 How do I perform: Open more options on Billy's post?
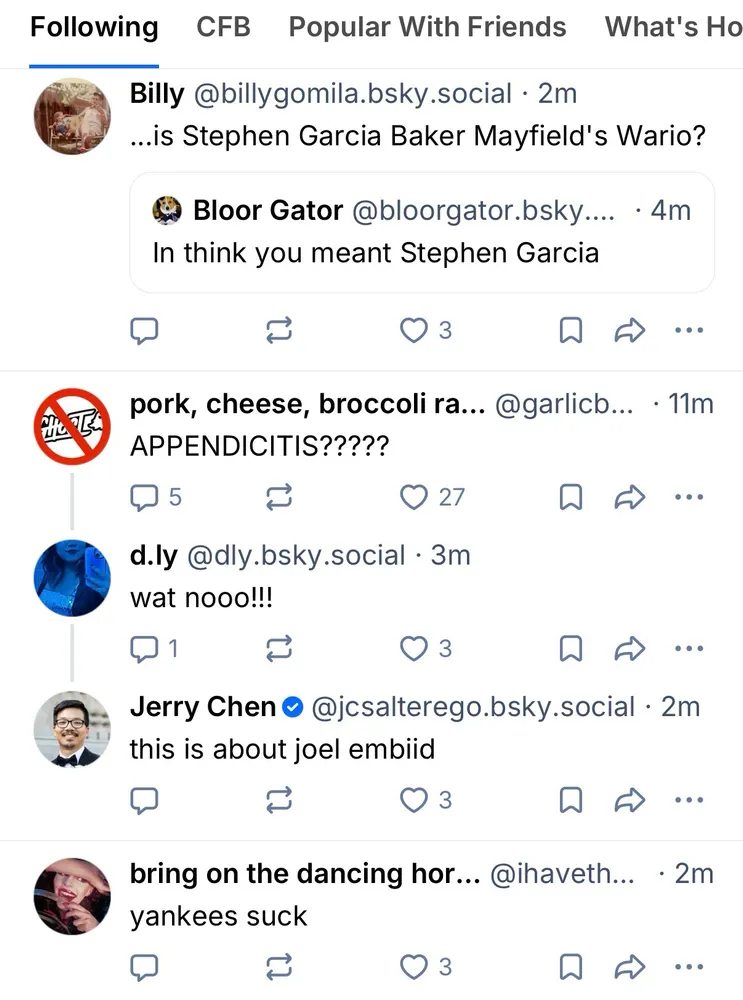coord(689,331)
